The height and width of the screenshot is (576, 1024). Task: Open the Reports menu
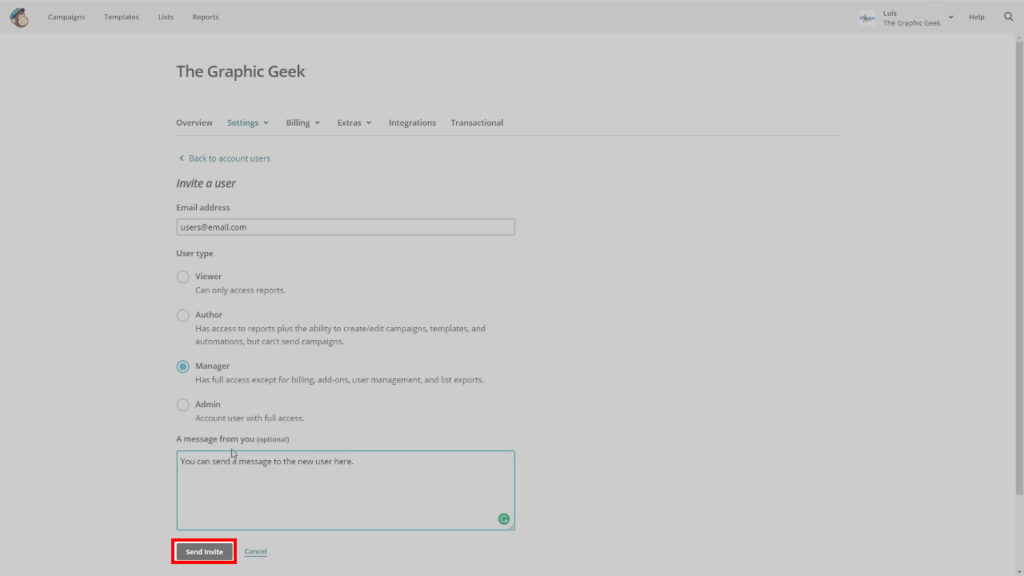click(206, 17)
